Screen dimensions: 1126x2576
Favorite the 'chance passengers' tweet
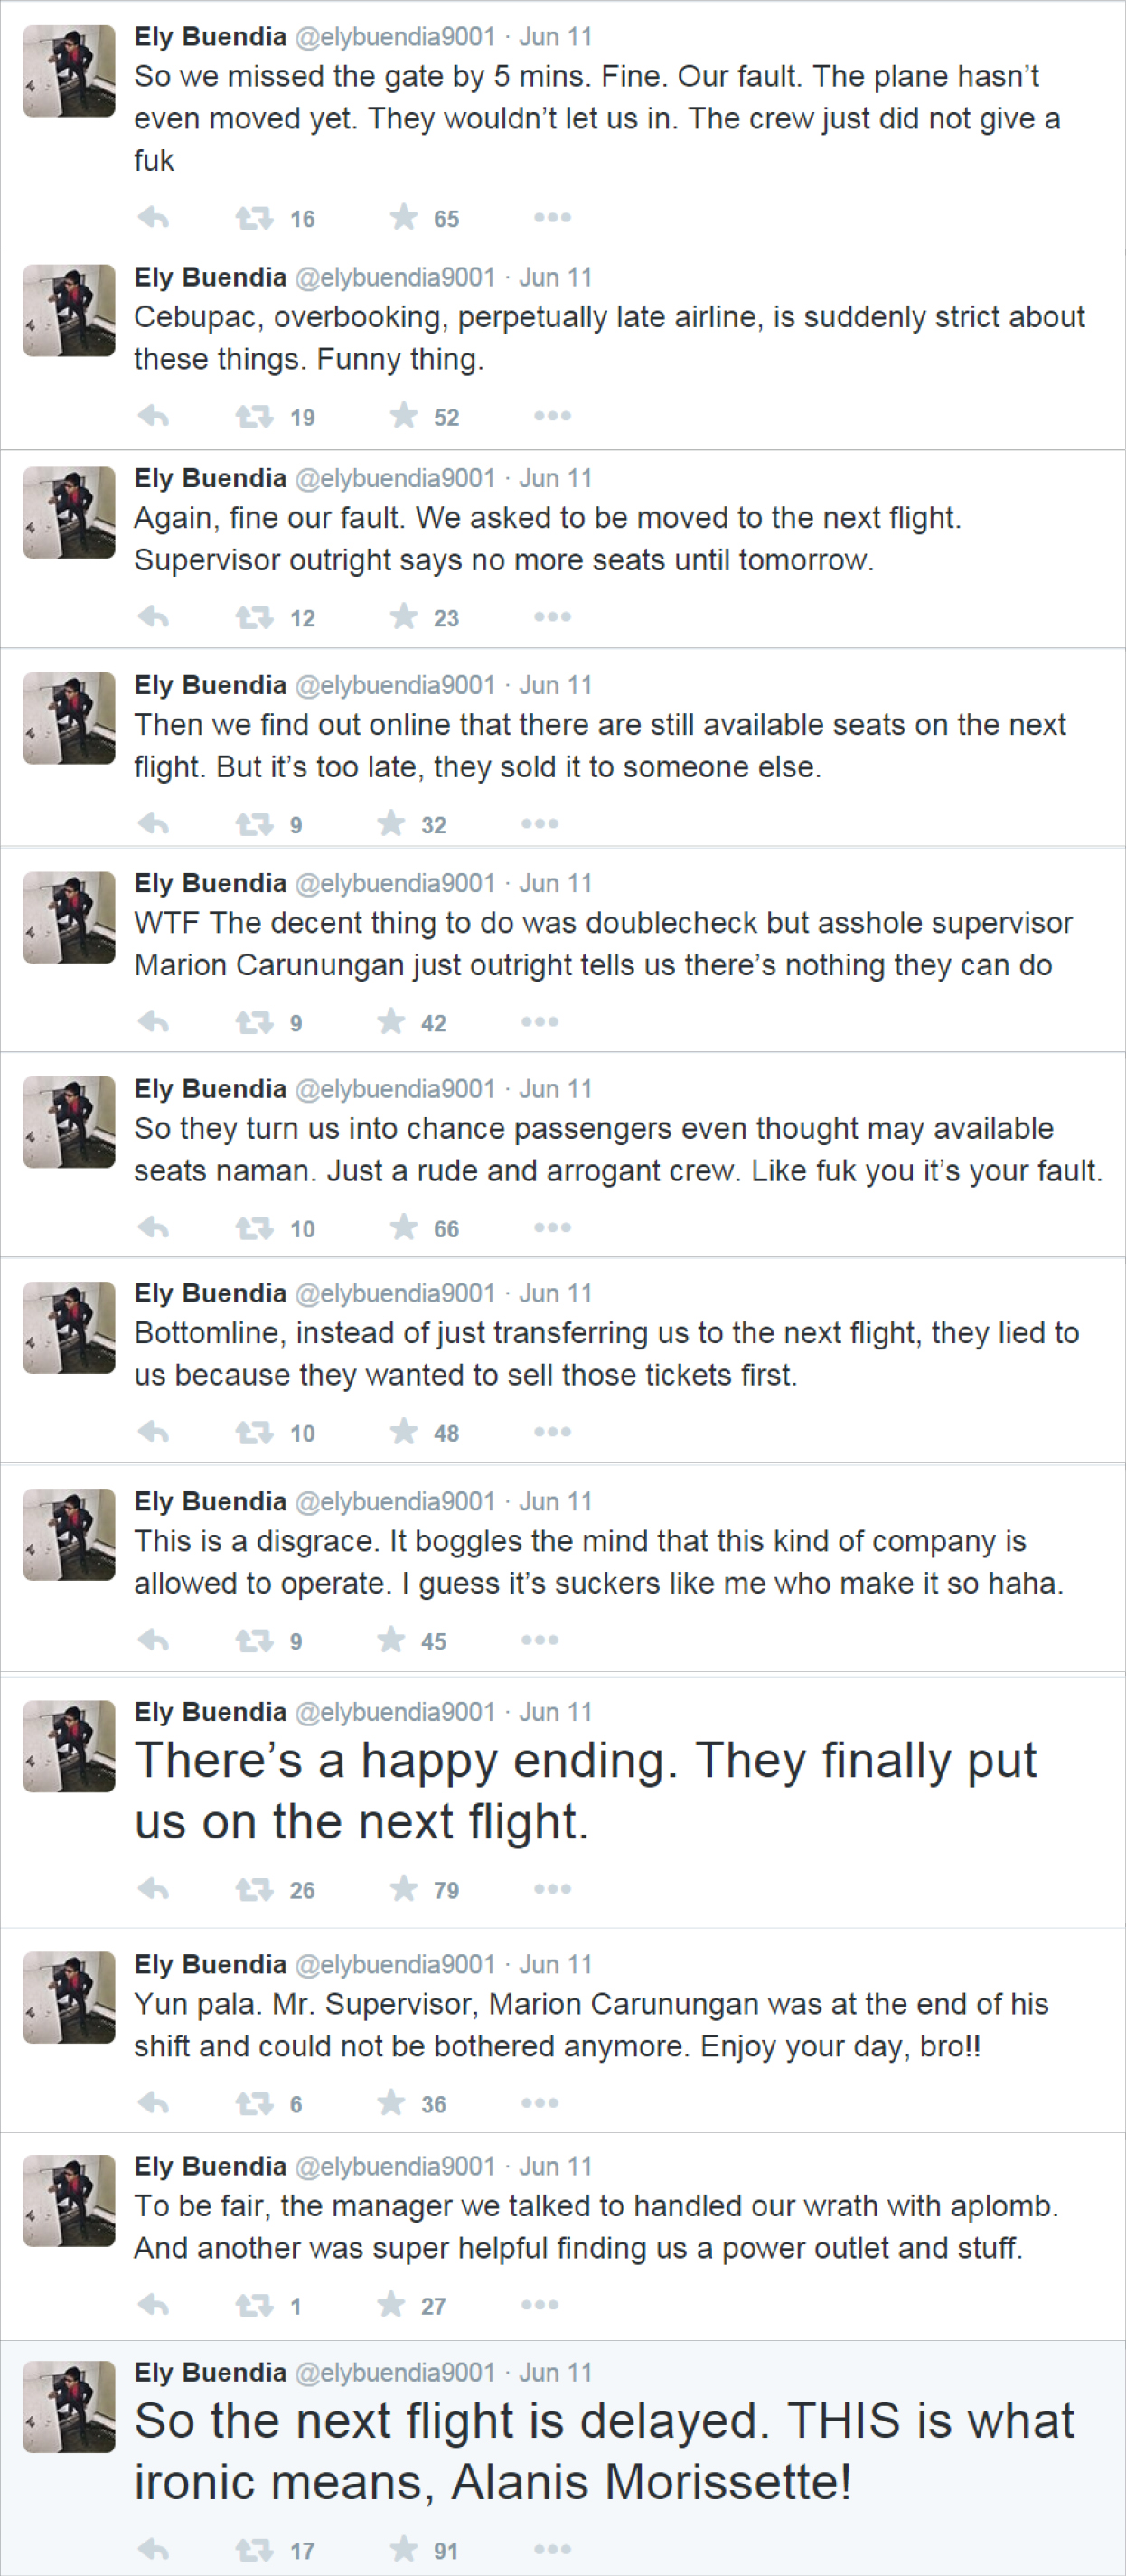pyautogui.click(x=404, y=1227)
